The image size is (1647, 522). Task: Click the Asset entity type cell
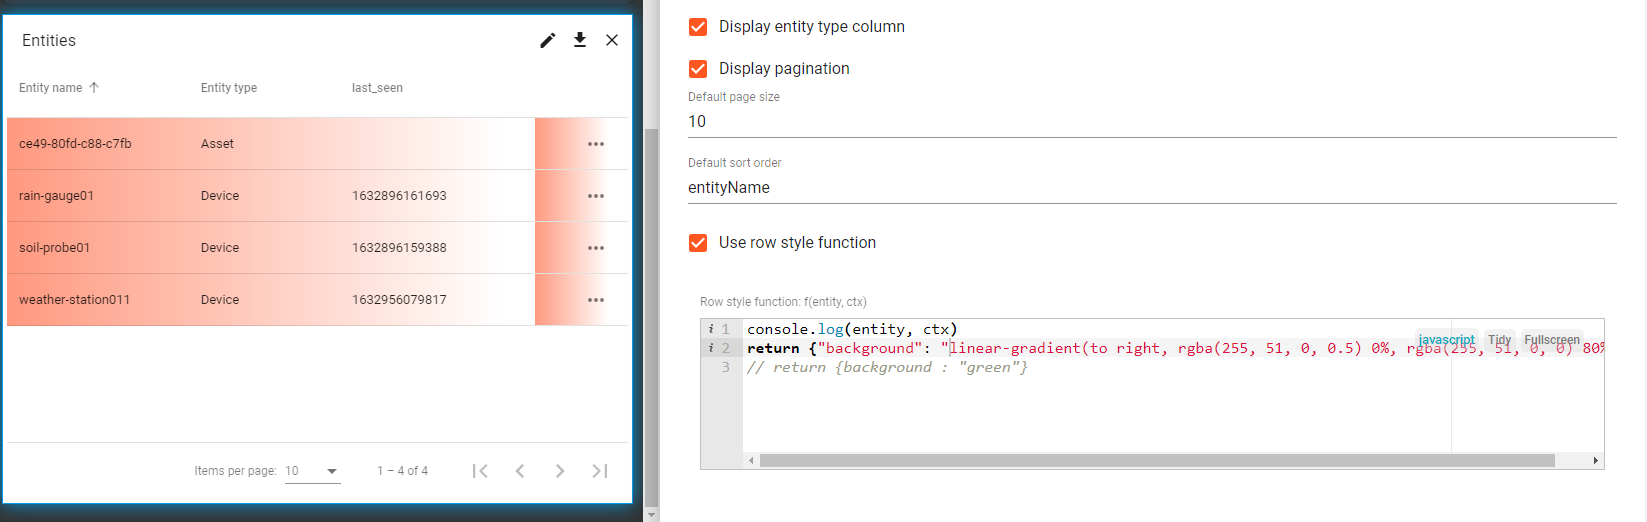click(217, 144)
